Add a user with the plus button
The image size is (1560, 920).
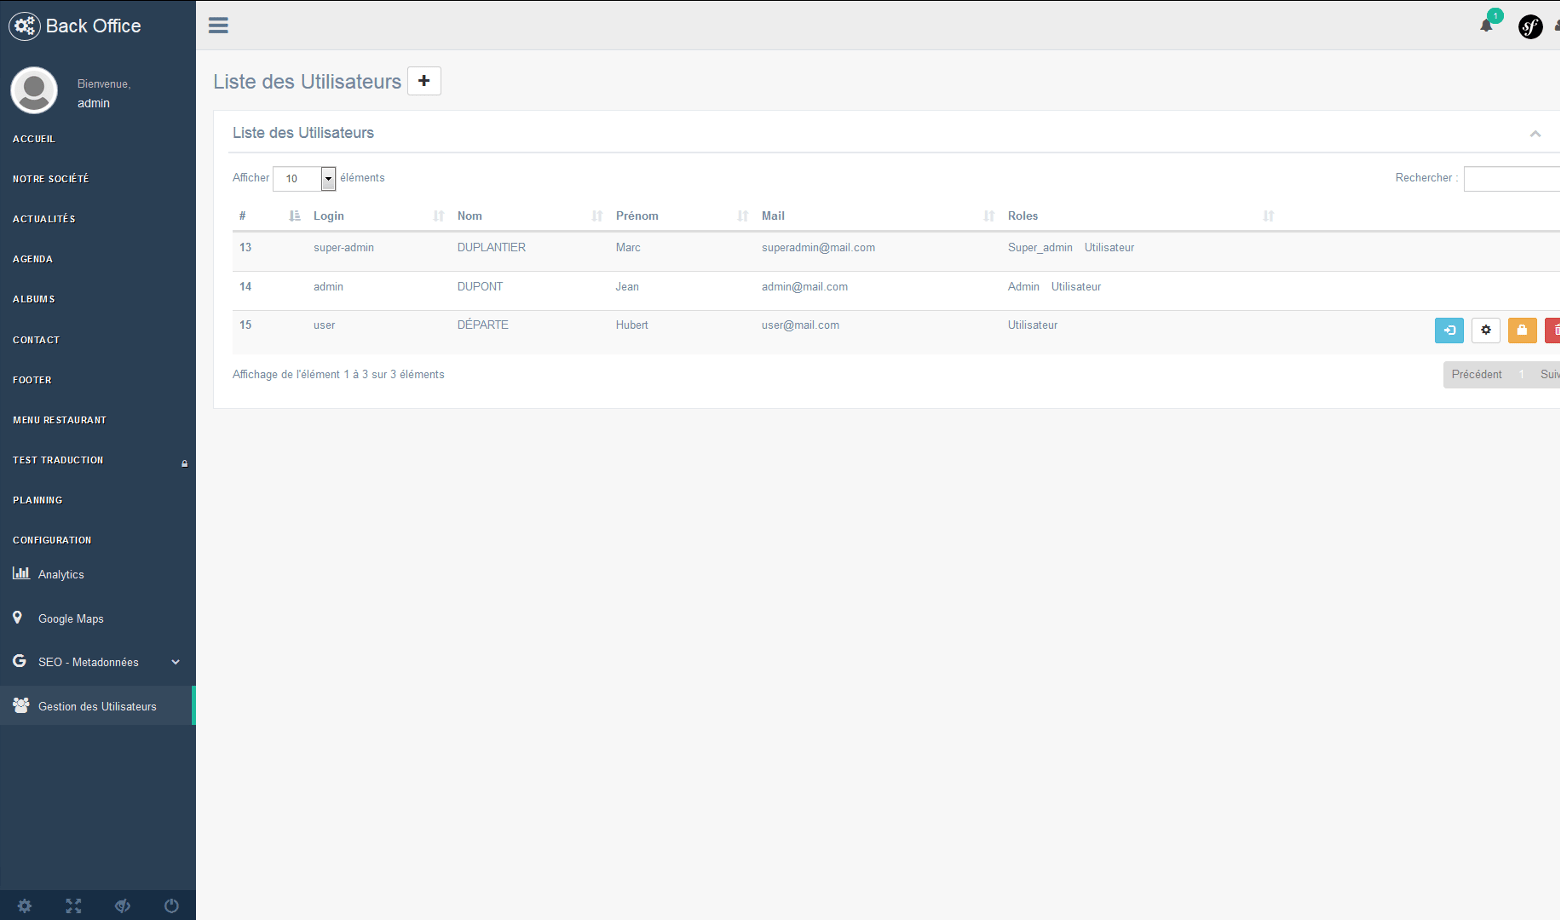pos(424,81)
